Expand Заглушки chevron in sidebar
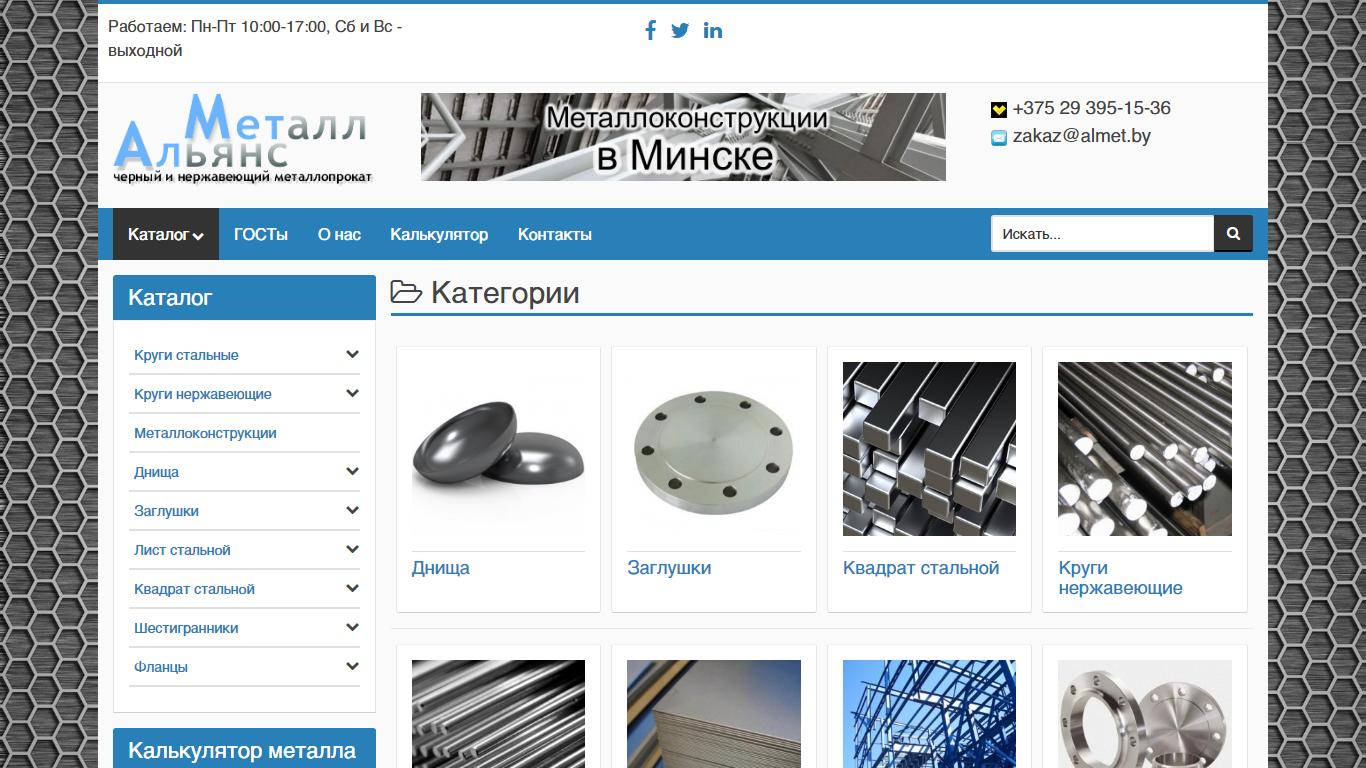Screen dimensions: 1366x768 coord(352,510)
